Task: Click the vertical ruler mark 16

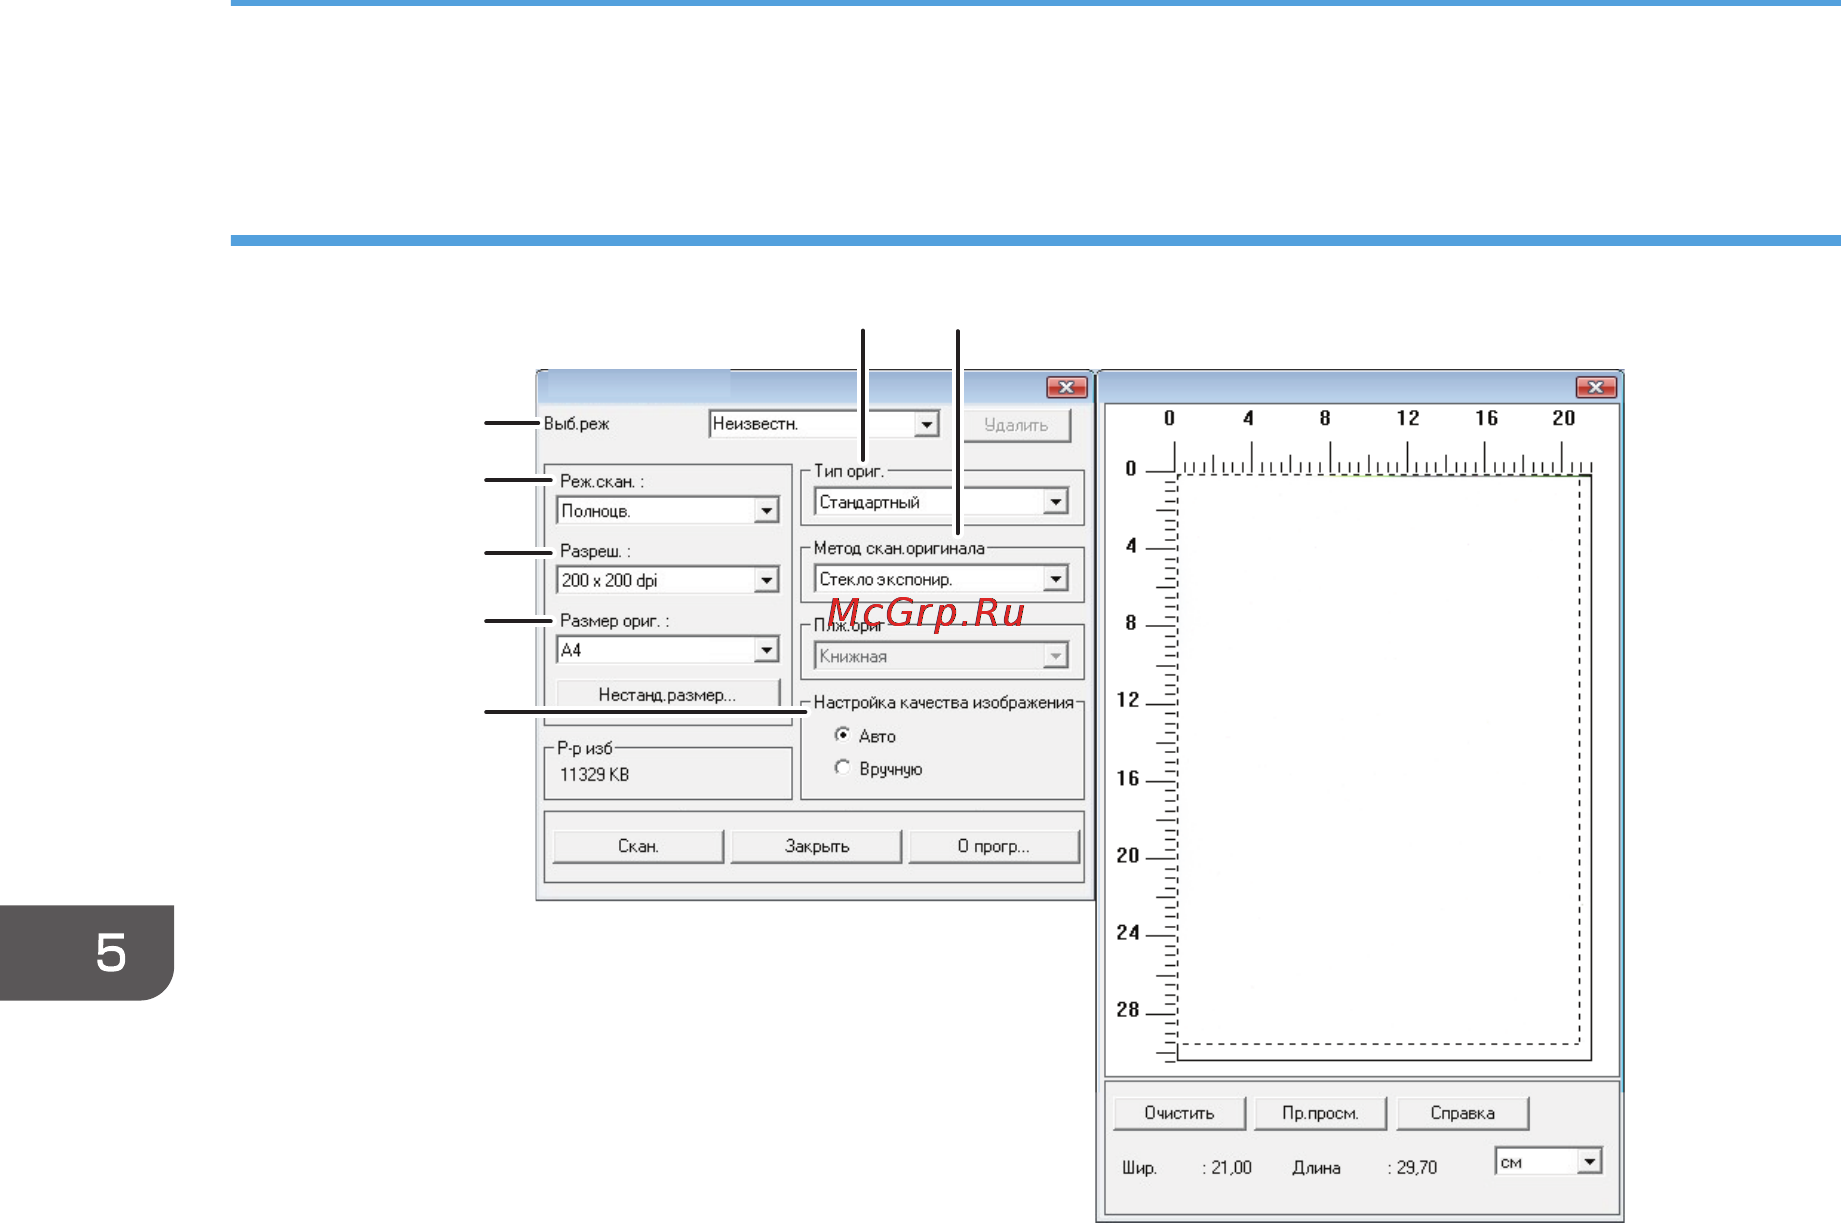Action: 1128,778
